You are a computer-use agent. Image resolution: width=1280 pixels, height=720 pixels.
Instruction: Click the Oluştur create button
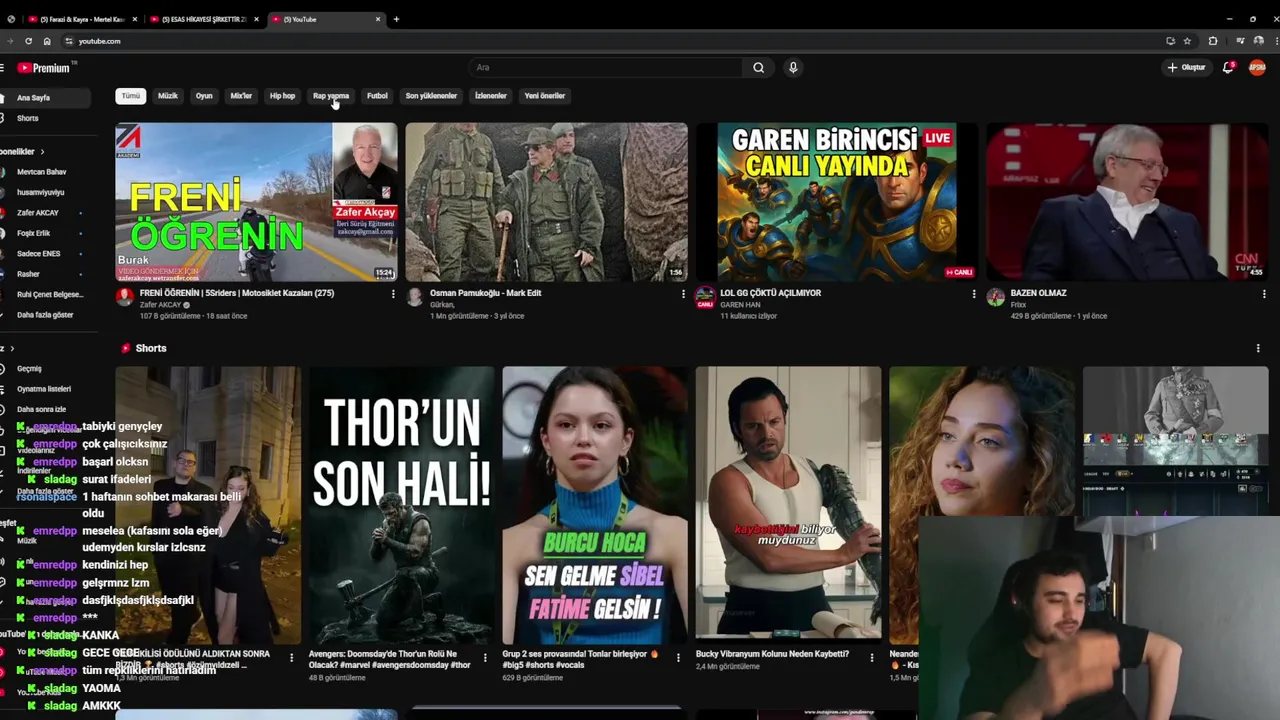pyautogui.click(x=1187, y=68)
